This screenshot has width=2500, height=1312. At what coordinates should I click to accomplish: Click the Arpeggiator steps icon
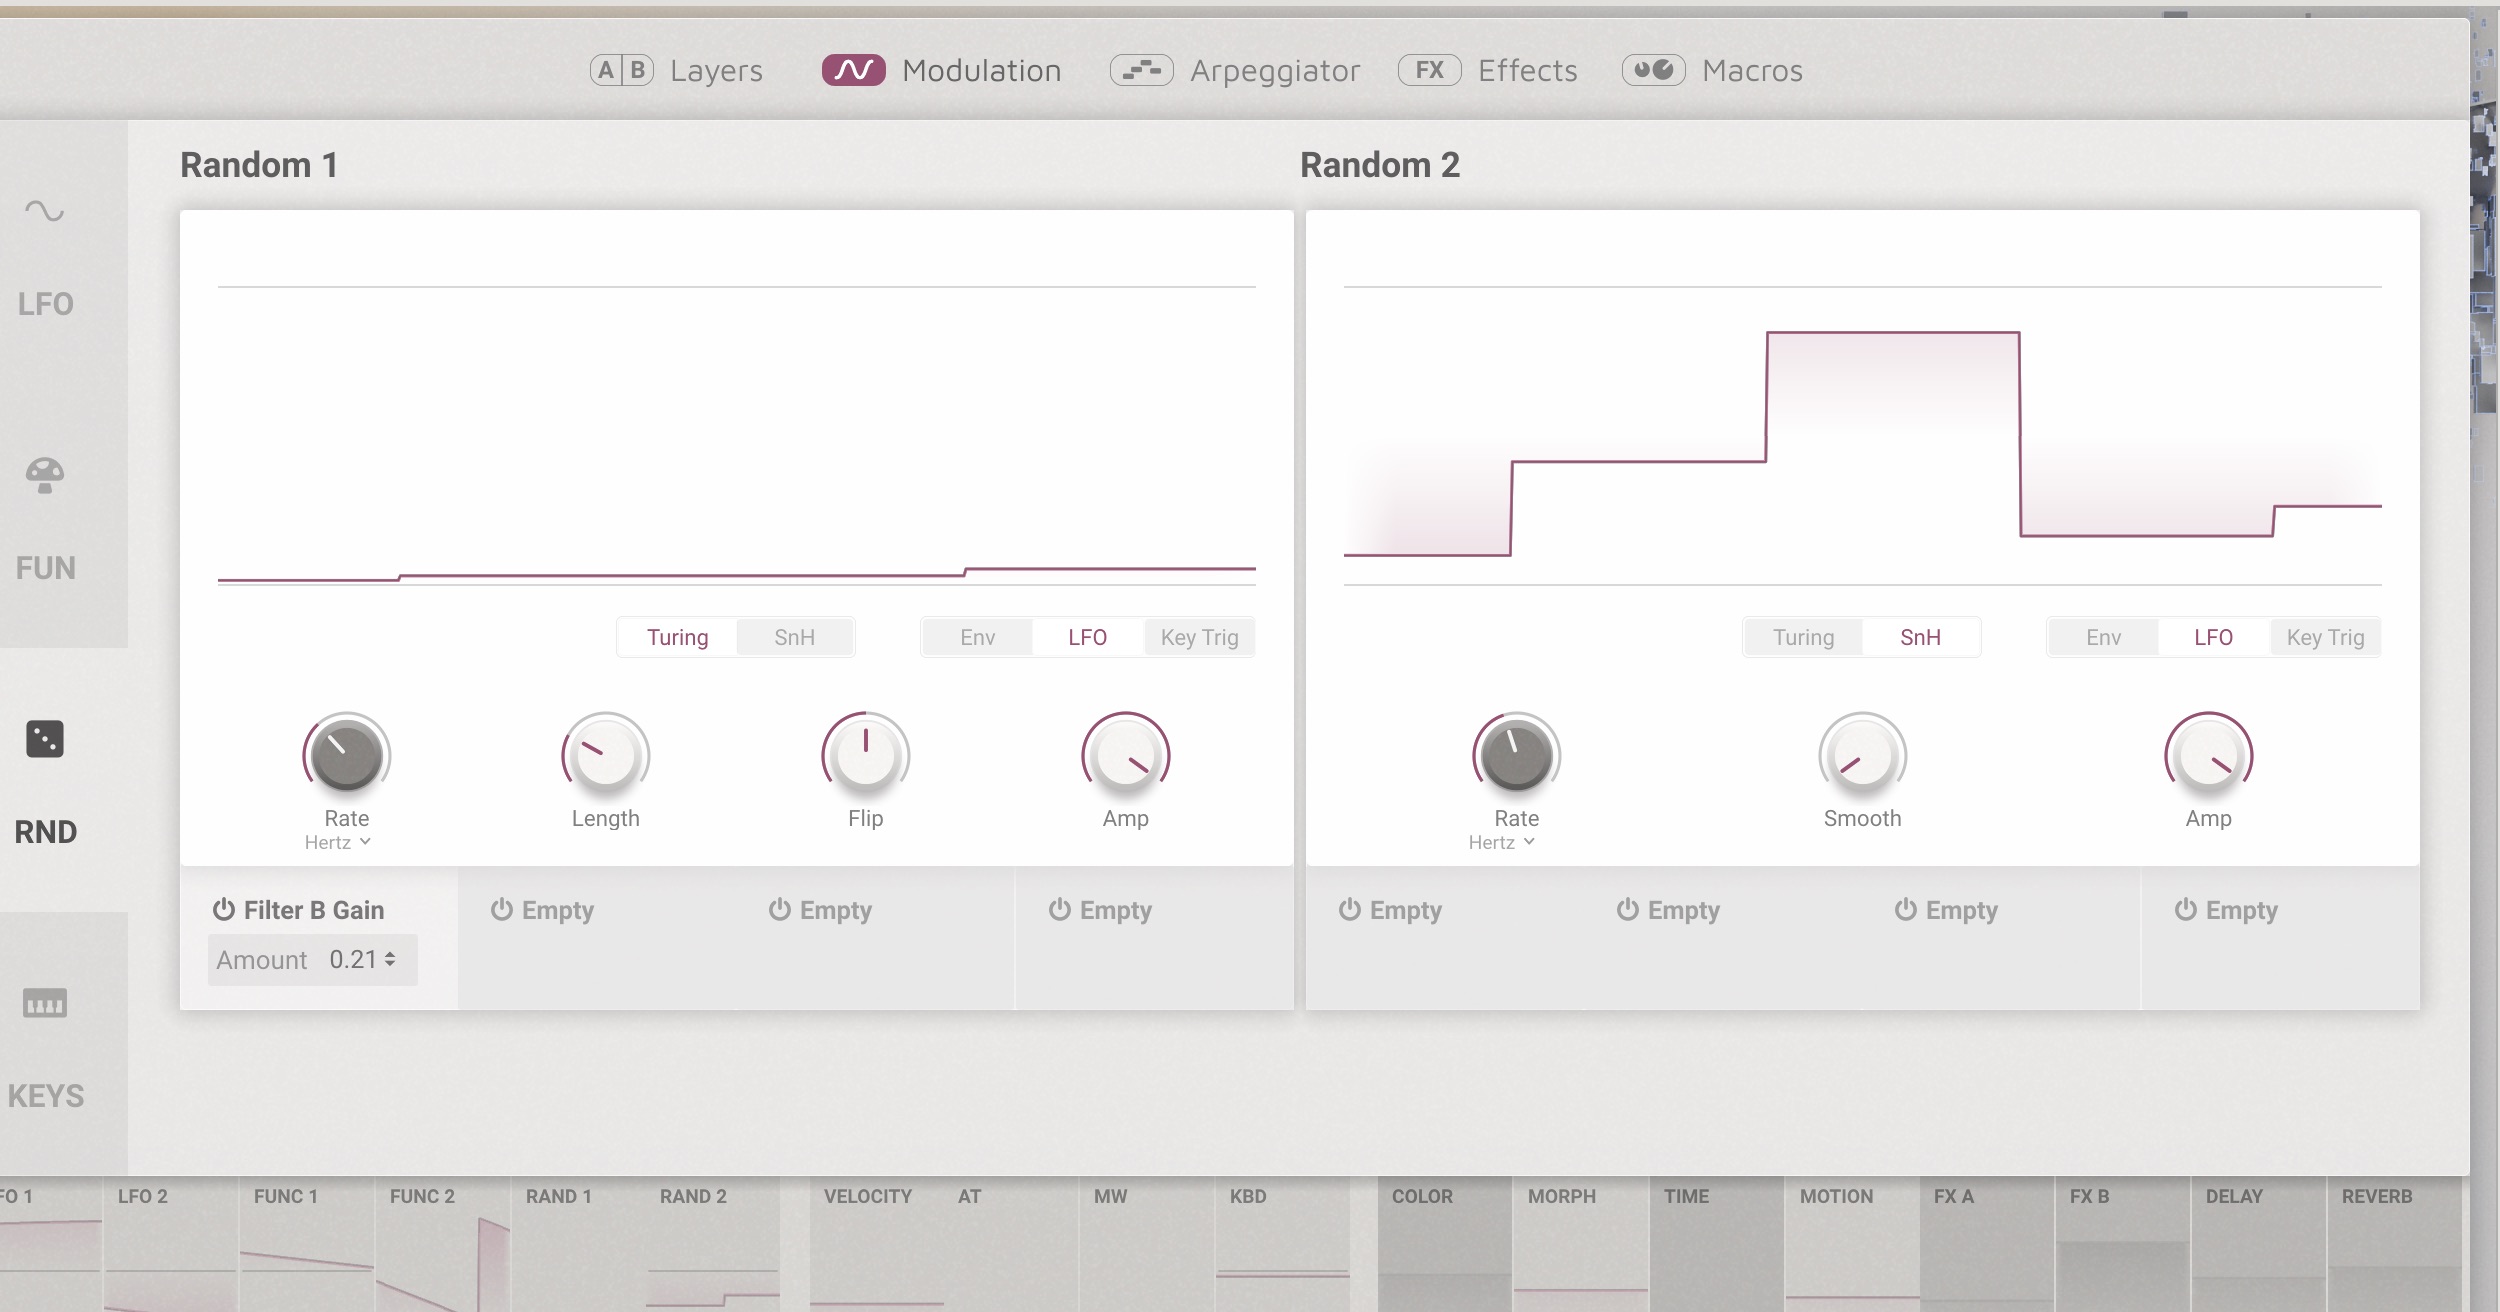coord(1141,70)
